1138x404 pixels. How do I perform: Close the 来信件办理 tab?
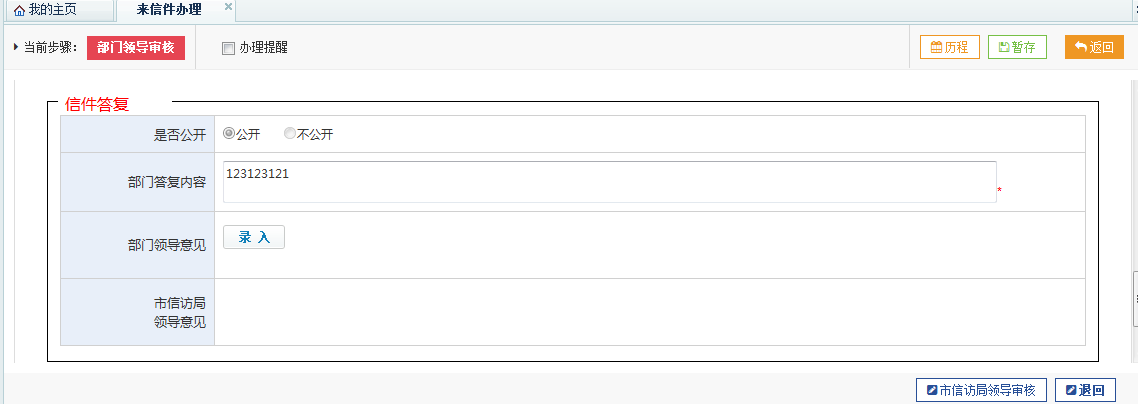click(228, 6)
